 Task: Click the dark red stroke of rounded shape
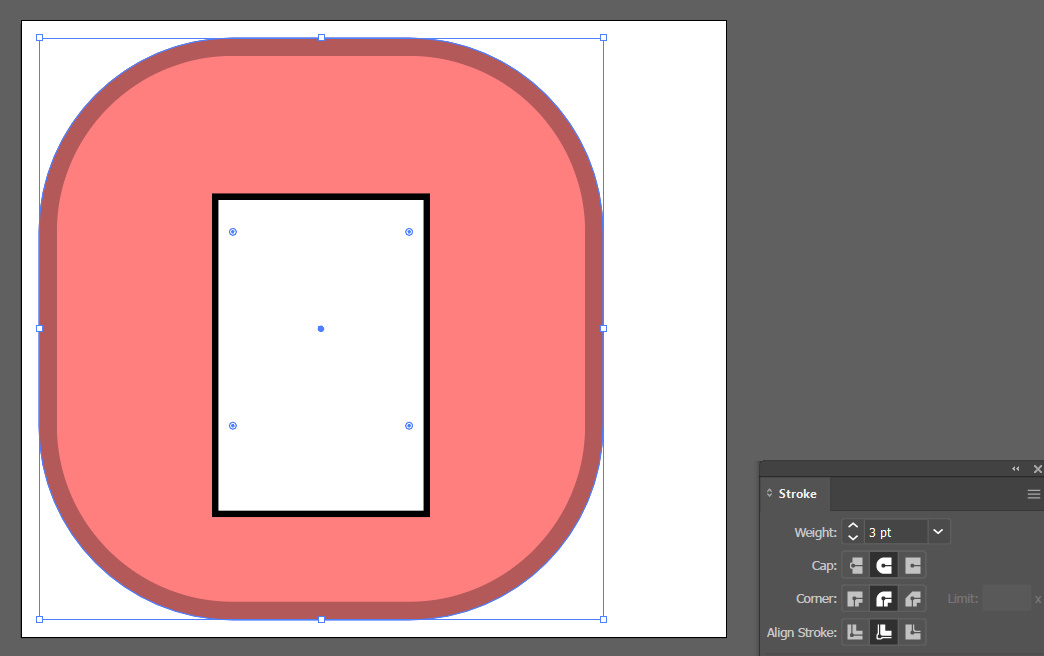click(321, 47)
